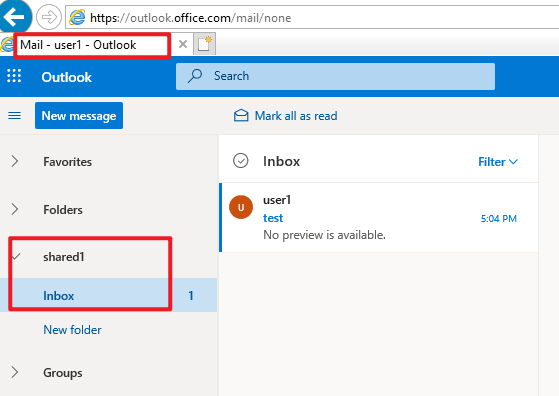559x396 pixels.
Task: Click the Inbox heading in message list
Action: click(x=281, y=161)
